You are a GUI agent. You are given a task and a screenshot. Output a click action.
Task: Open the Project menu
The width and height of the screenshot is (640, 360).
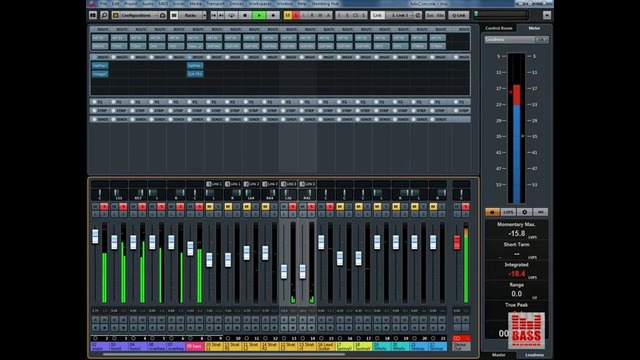pyautogui.click(x=131, y=3)
